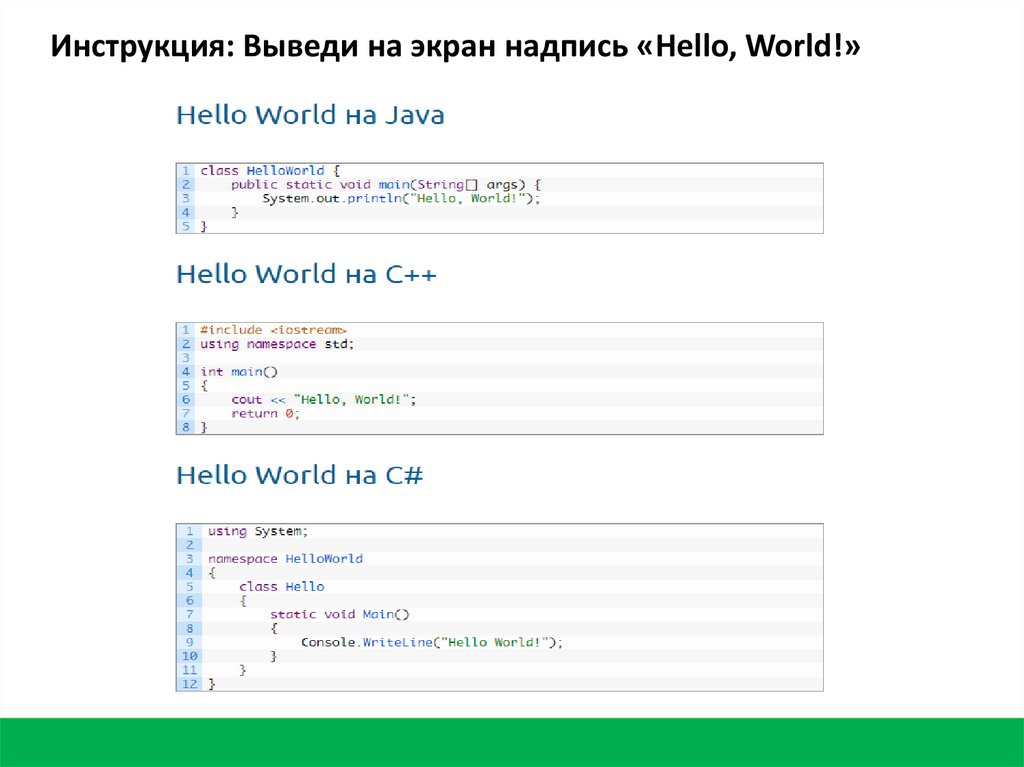Click the line 'class Hello'

[281, 587]
